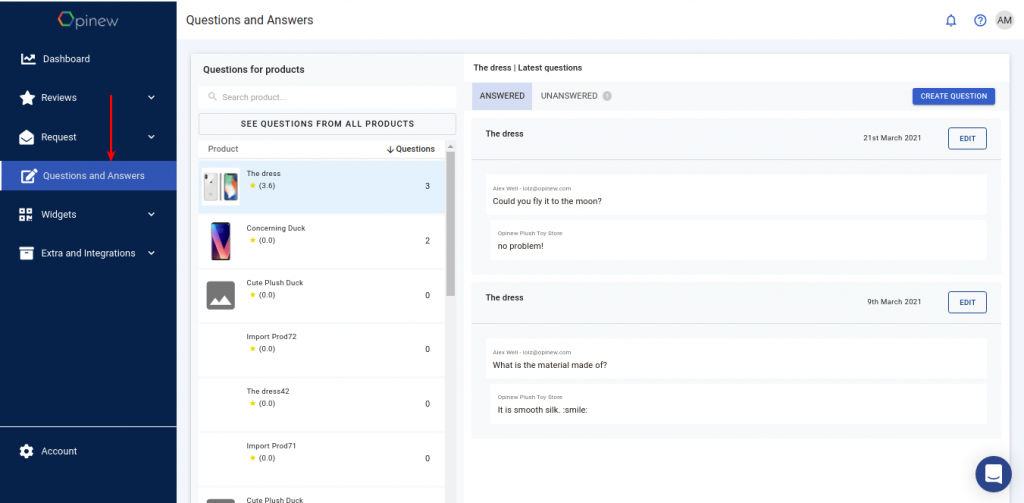Click See Questions From All Products
The width and height of the screenshot is (1024, 503).
pos(327,123)
